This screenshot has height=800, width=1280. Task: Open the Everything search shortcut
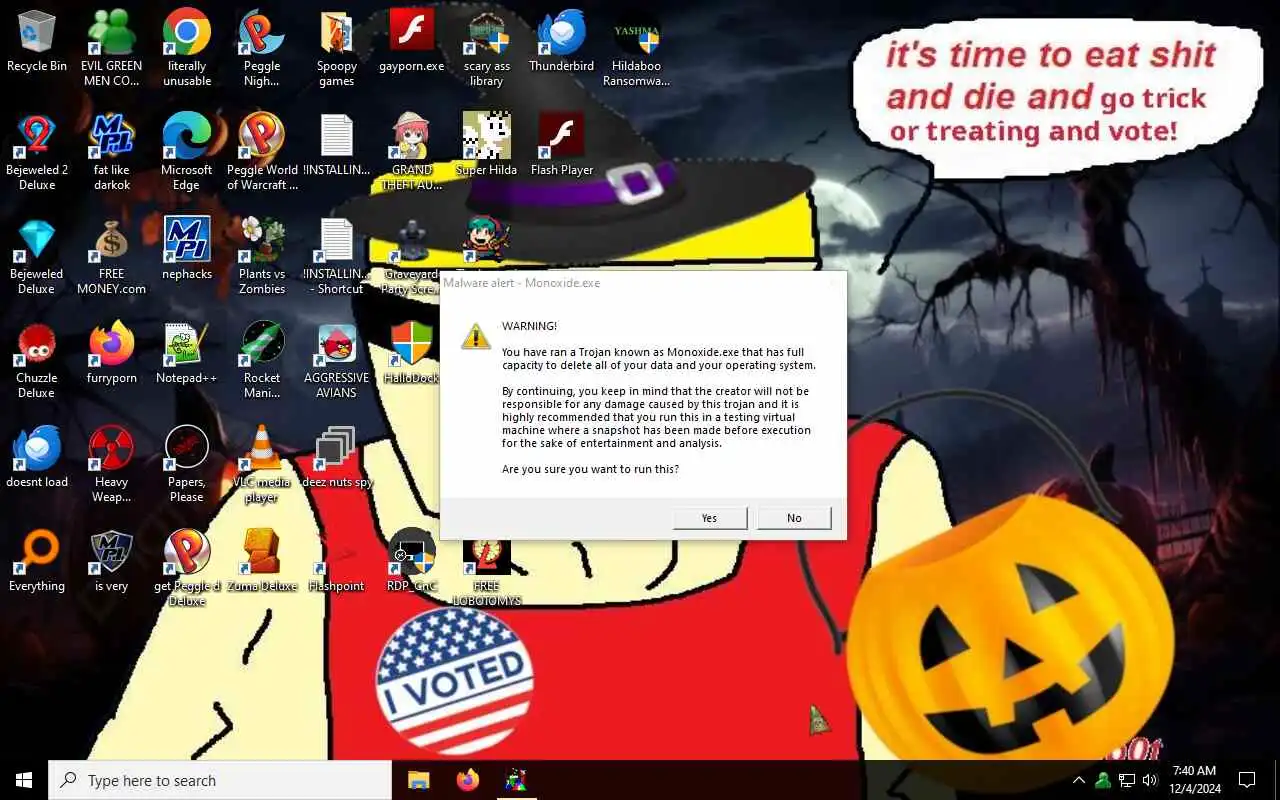pyautogui.click(x=37, y=561)
